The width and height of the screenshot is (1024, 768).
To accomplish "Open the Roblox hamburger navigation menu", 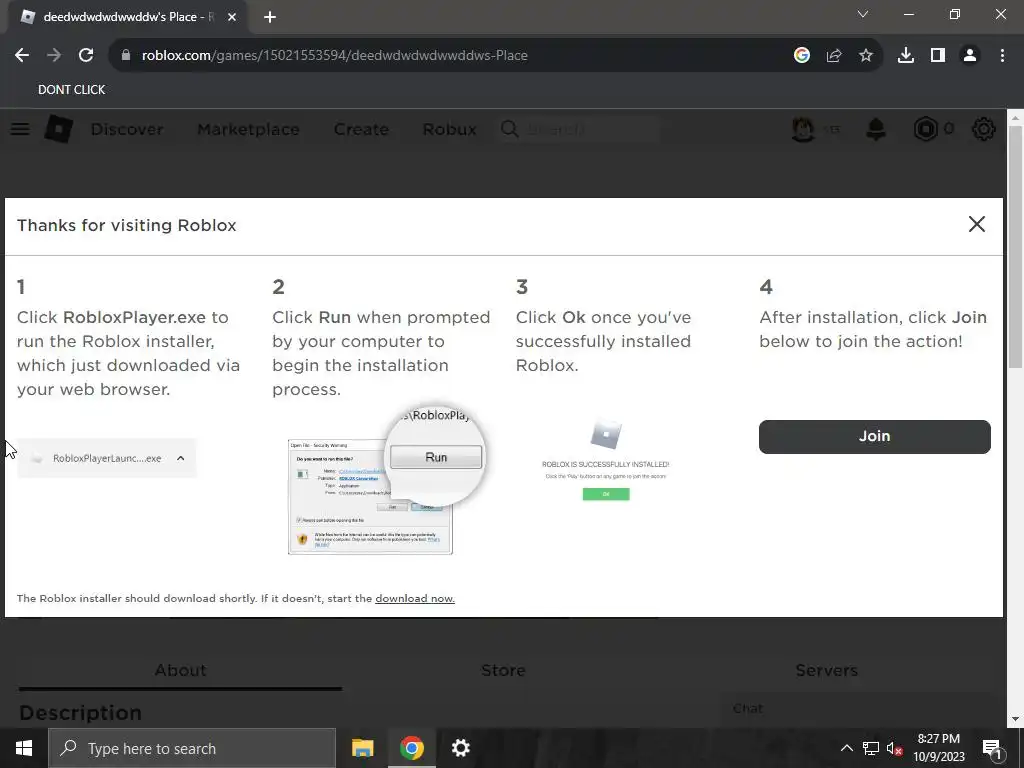I will [x=20, y=129].
